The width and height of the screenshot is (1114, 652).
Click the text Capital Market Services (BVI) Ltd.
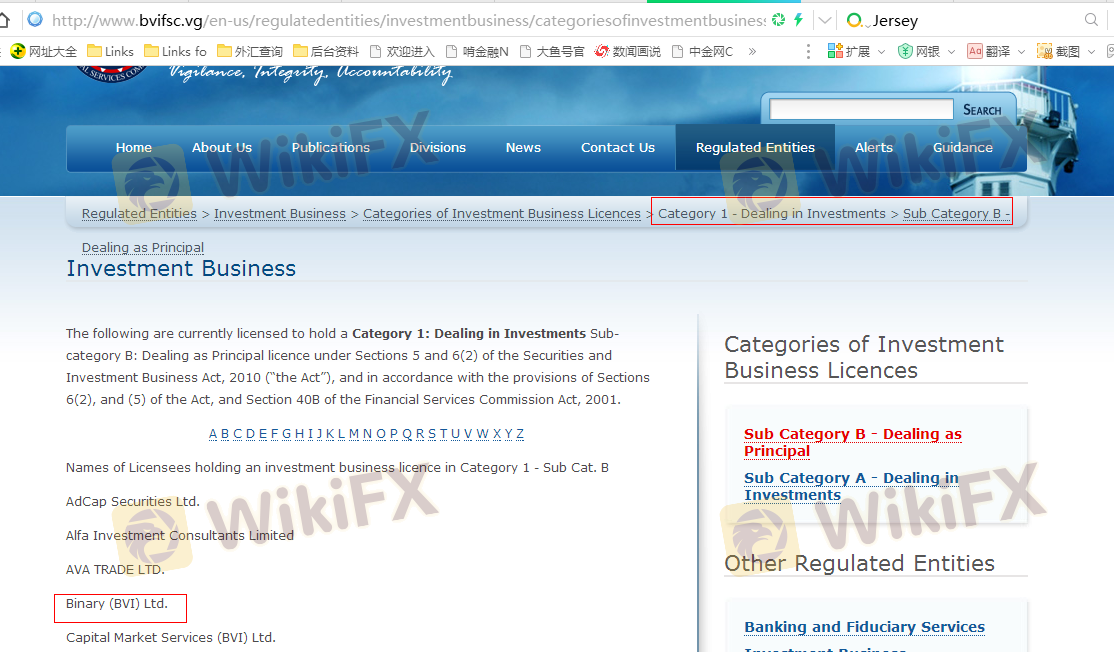pos(171,638)
